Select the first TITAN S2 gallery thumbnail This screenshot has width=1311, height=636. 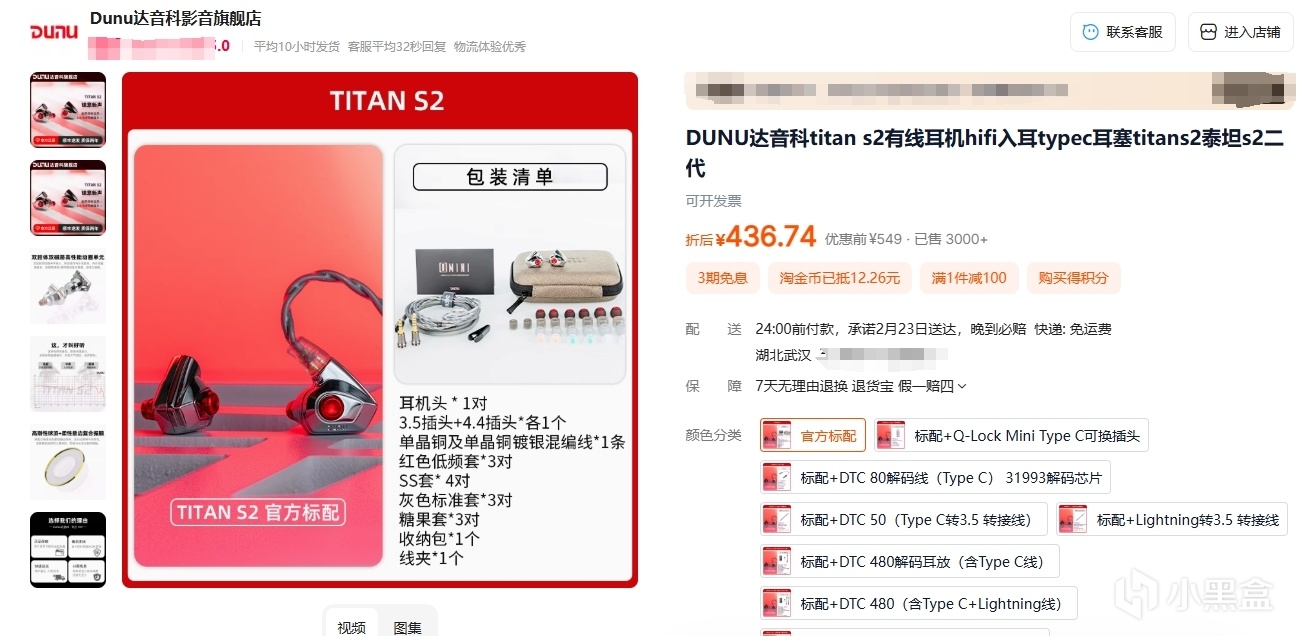pyautogui.click(x=68, y=110)
